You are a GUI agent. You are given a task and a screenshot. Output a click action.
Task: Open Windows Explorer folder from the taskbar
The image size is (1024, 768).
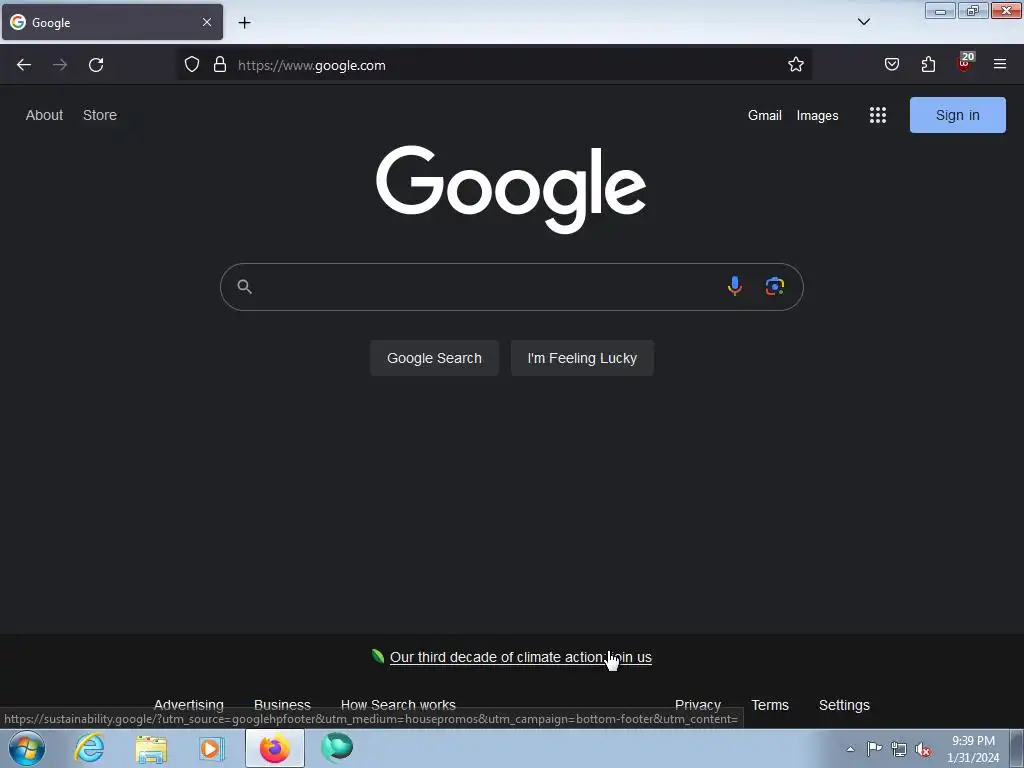coord(151,750)
